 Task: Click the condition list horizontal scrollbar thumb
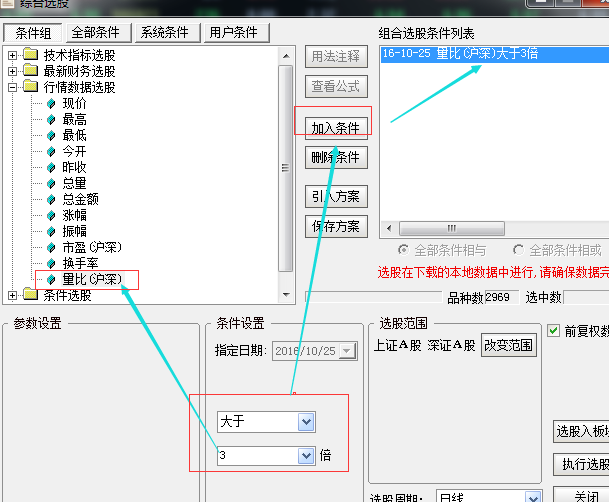(x=452, y=228)
